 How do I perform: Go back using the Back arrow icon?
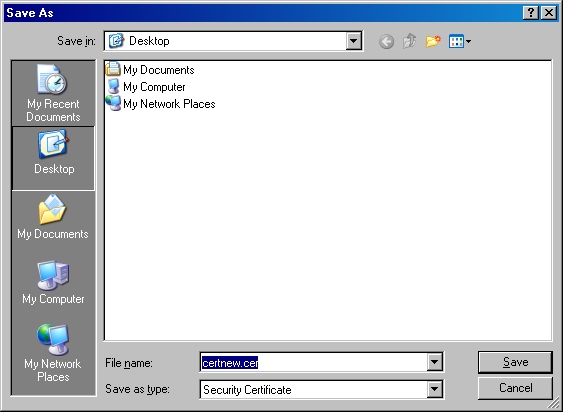coord(386,42)
